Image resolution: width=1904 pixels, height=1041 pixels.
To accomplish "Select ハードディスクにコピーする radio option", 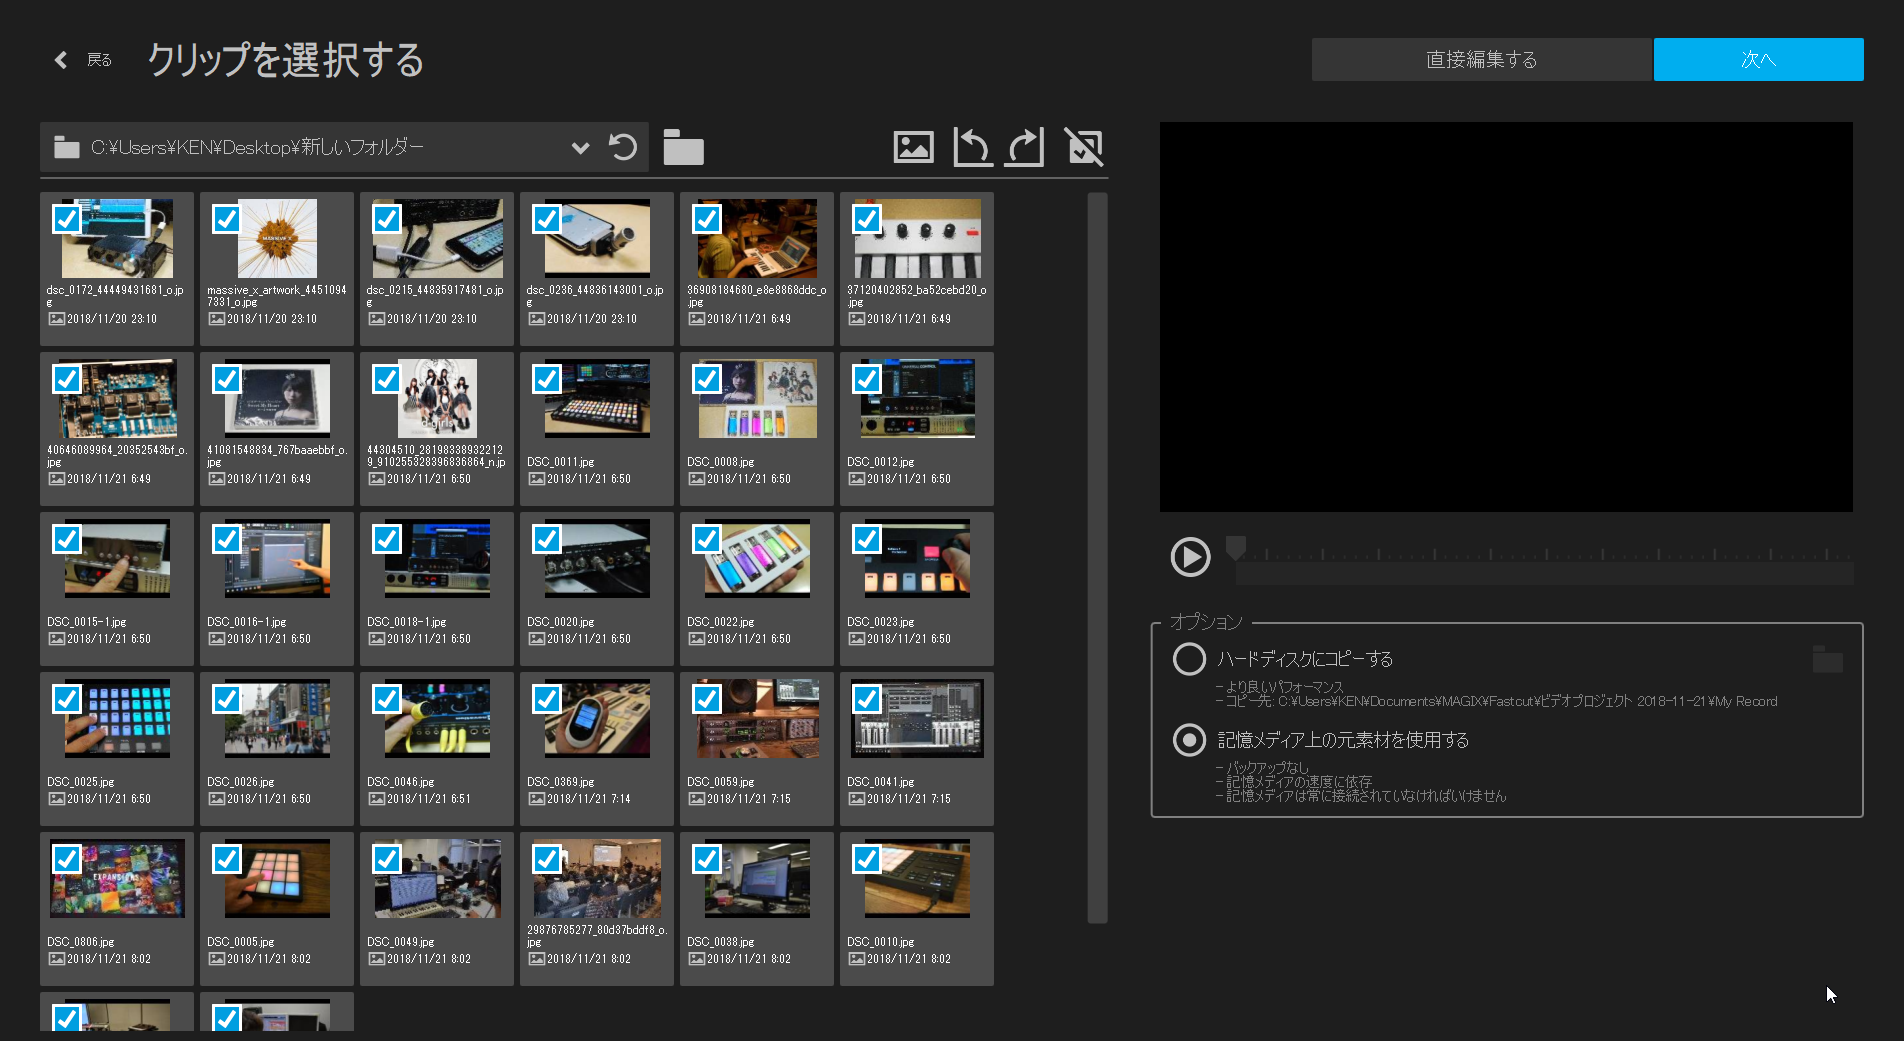I will (1189, 659).
